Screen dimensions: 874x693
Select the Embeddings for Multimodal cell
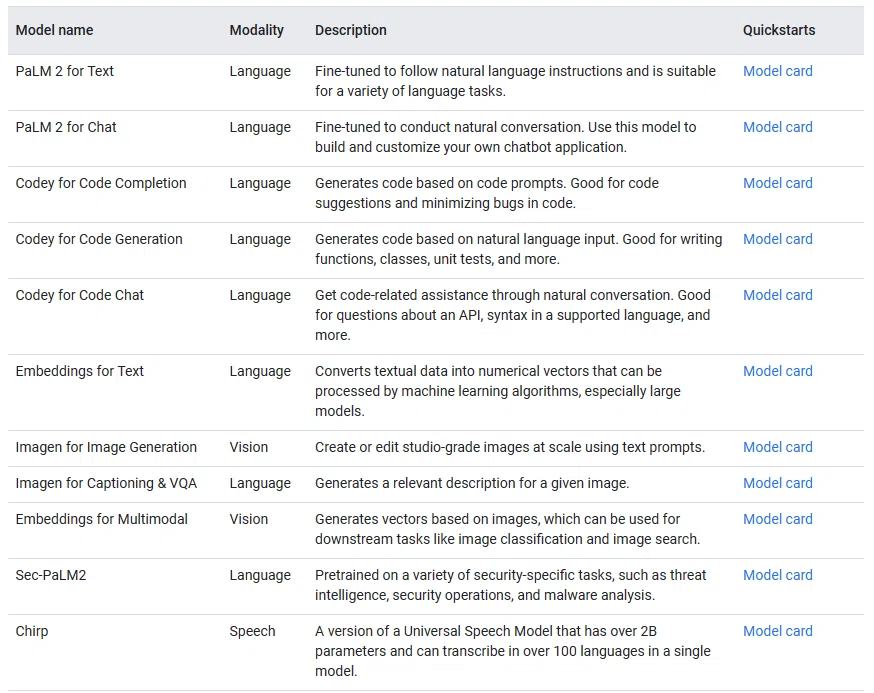(101, 519)
